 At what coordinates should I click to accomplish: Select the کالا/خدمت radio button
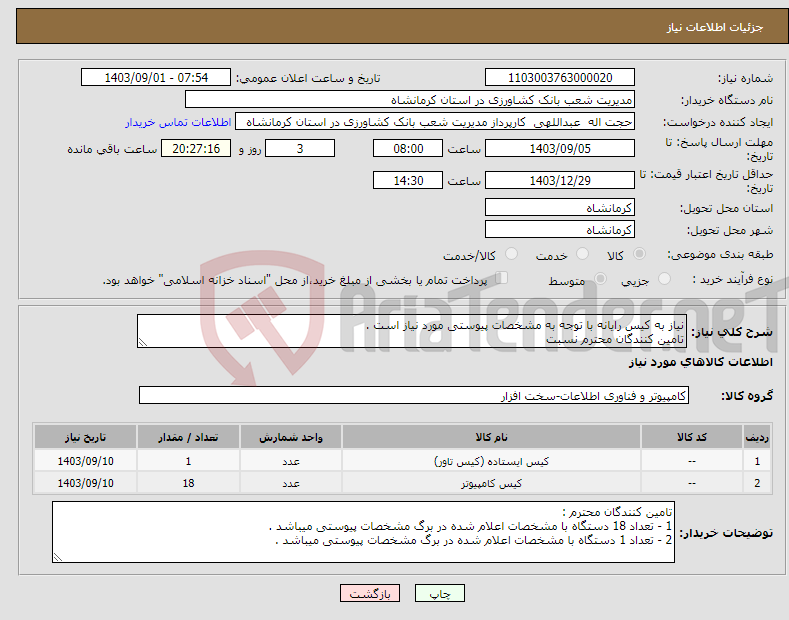pyautogui.click(x=511, y=254)
